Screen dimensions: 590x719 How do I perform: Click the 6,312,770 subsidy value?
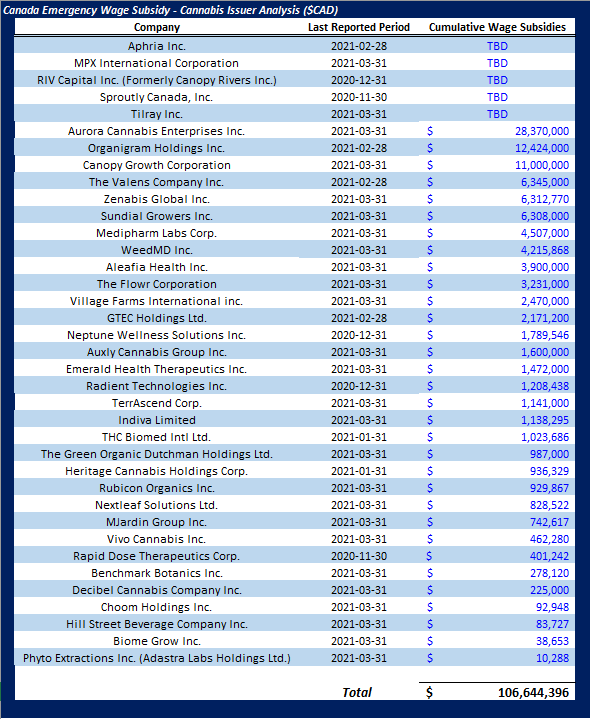point(545,199)
